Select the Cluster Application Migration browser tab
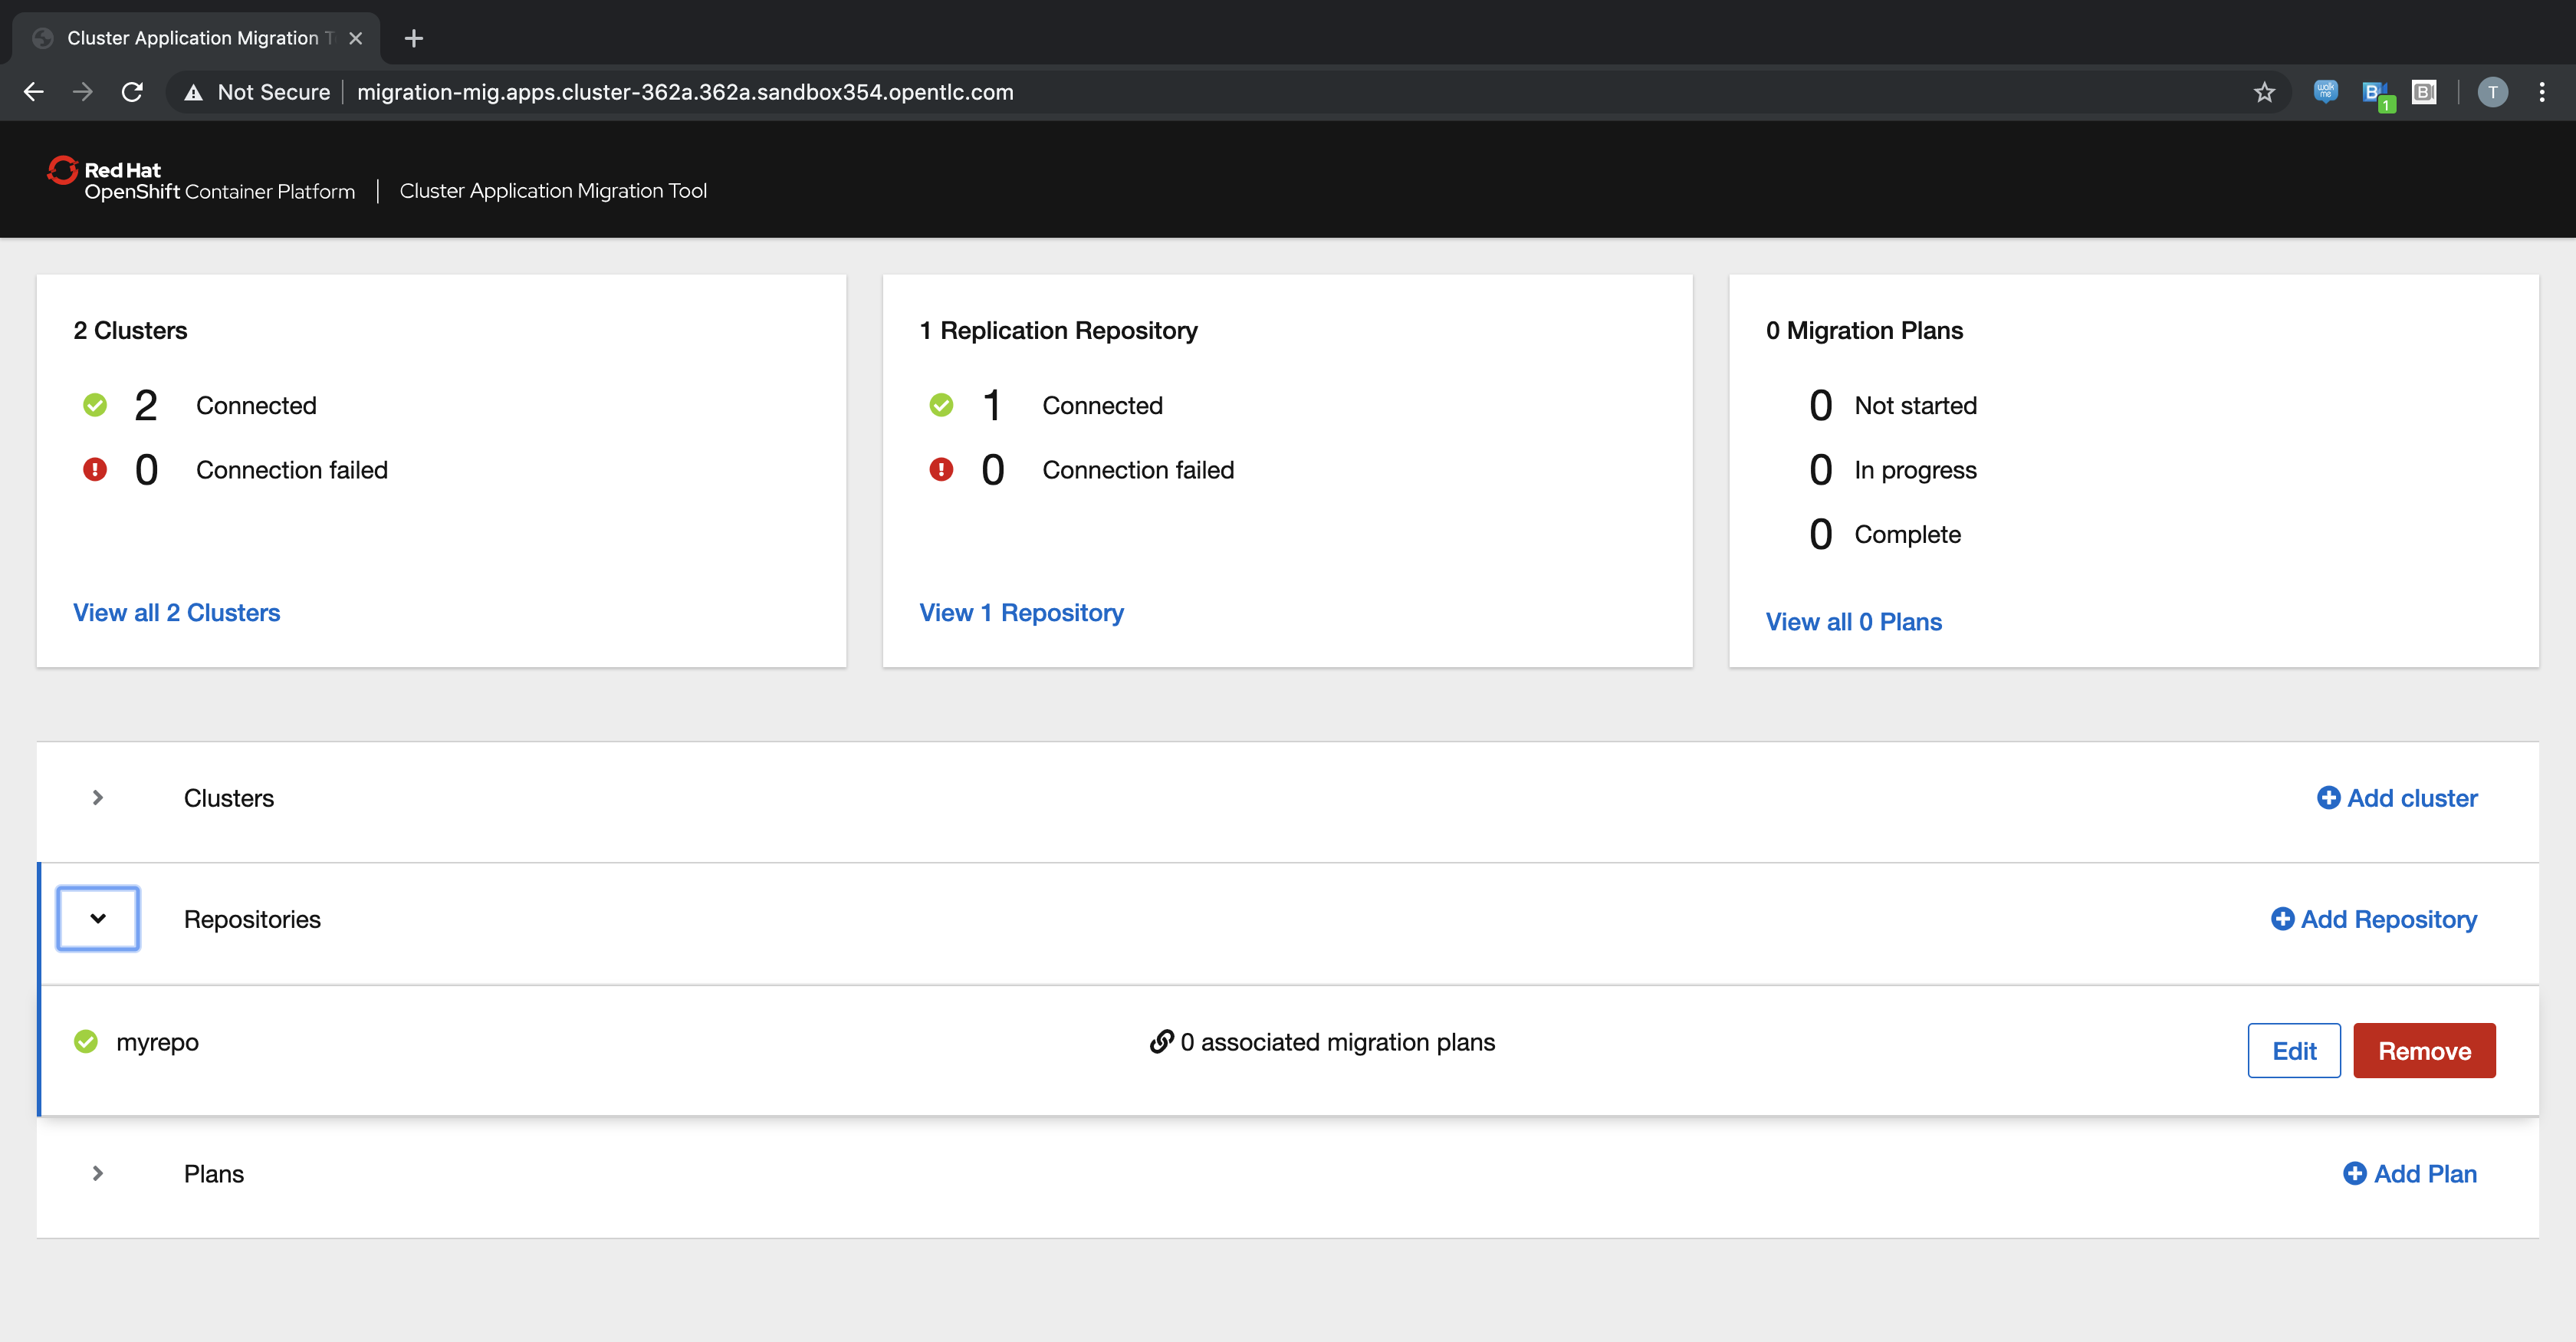The width and height of the screenshot is (2576, 1342). 196,38
